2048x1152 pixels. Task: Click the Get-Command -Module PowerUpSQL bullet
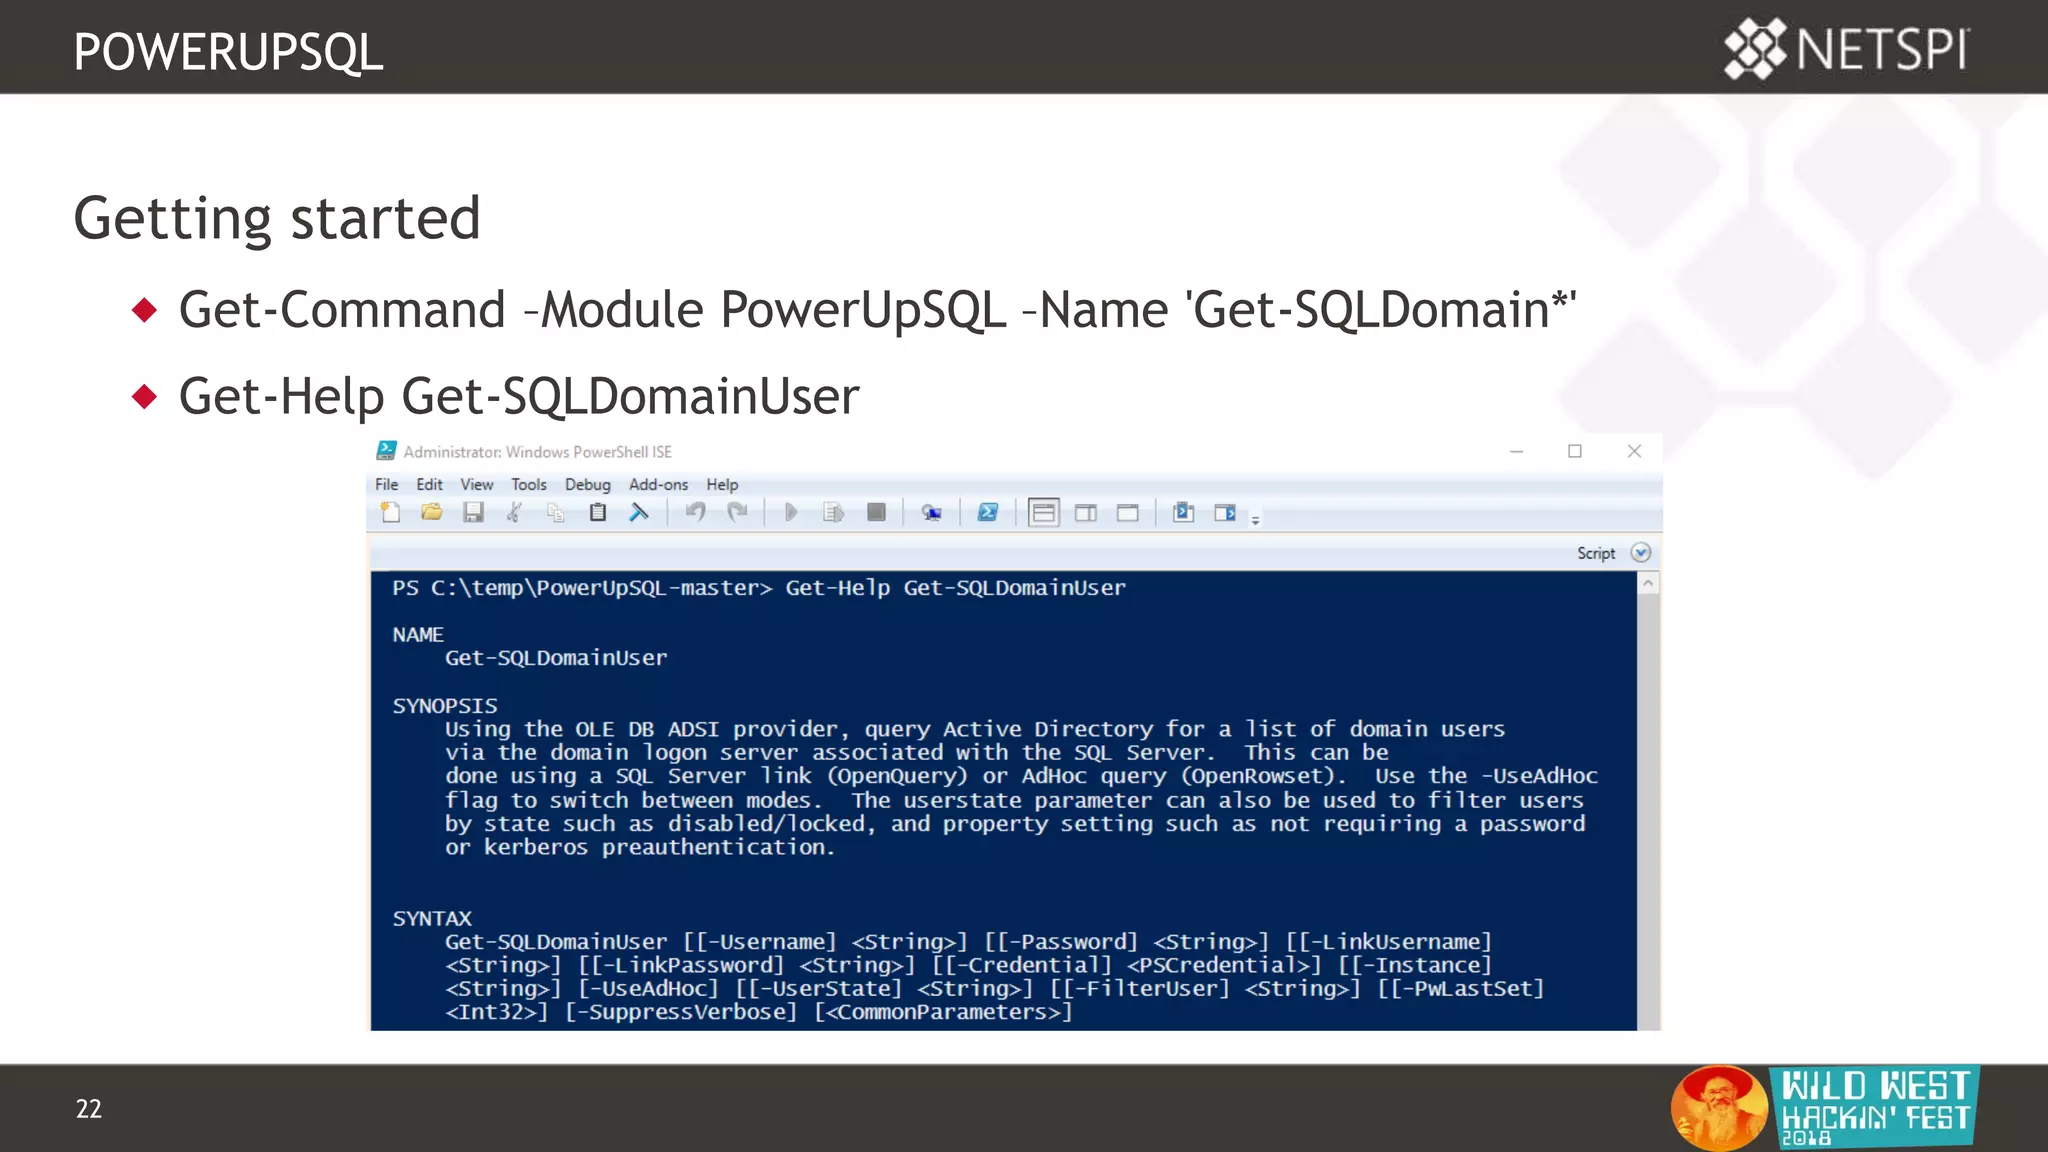877,309
